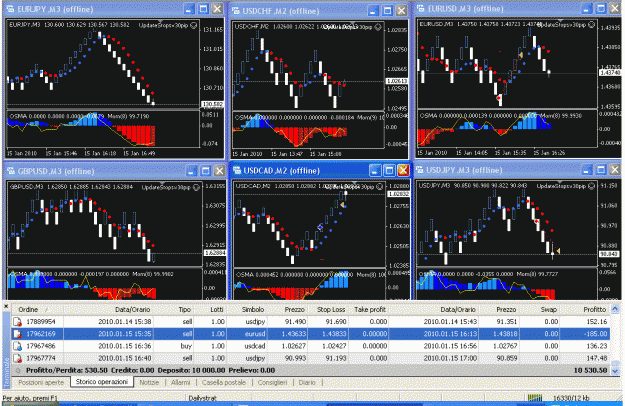Minimize the EURUSD,M3 chart window
The height and width of the screenshot is (406, 625).
[x=587, y=8]
